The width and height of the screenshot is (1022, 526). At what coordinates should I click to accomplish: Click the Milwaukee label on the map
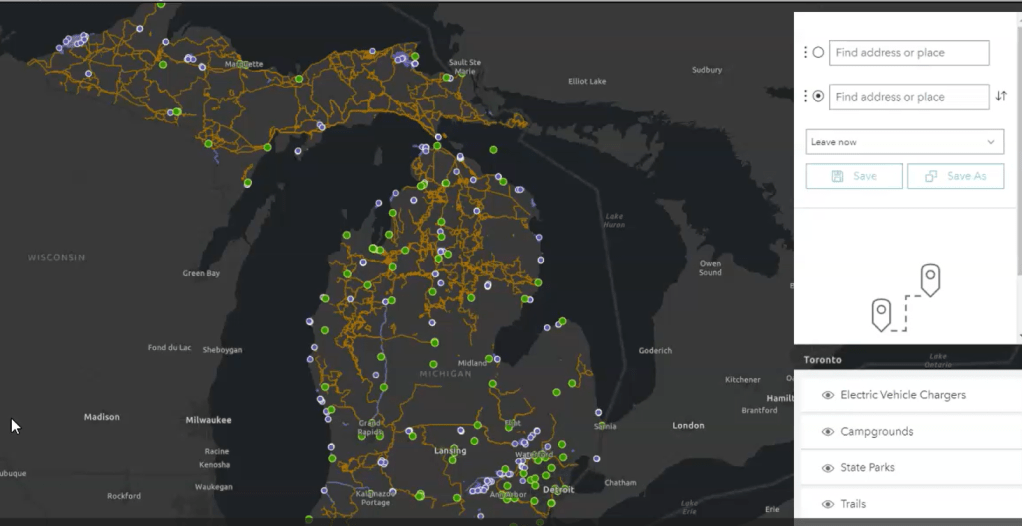click(x=208, y=420)
